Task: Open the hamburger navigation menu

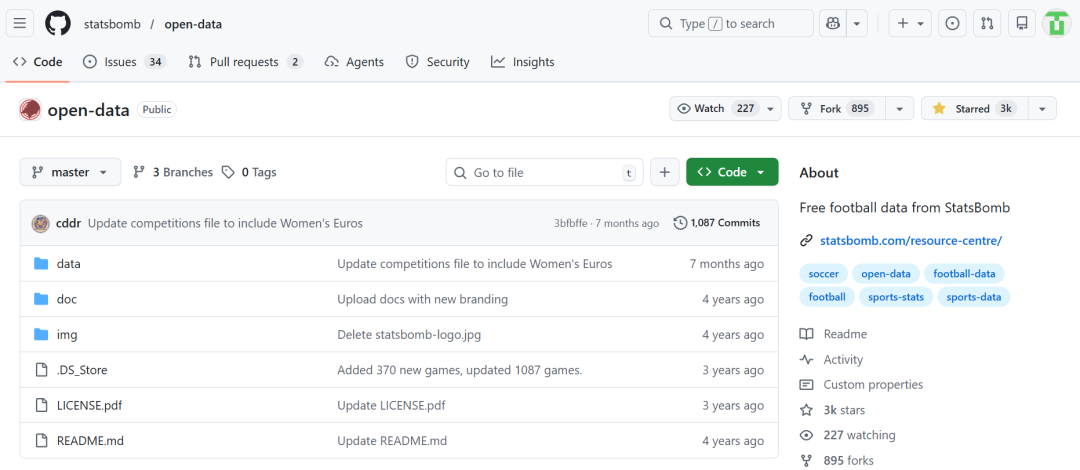Action: (22, 23)
